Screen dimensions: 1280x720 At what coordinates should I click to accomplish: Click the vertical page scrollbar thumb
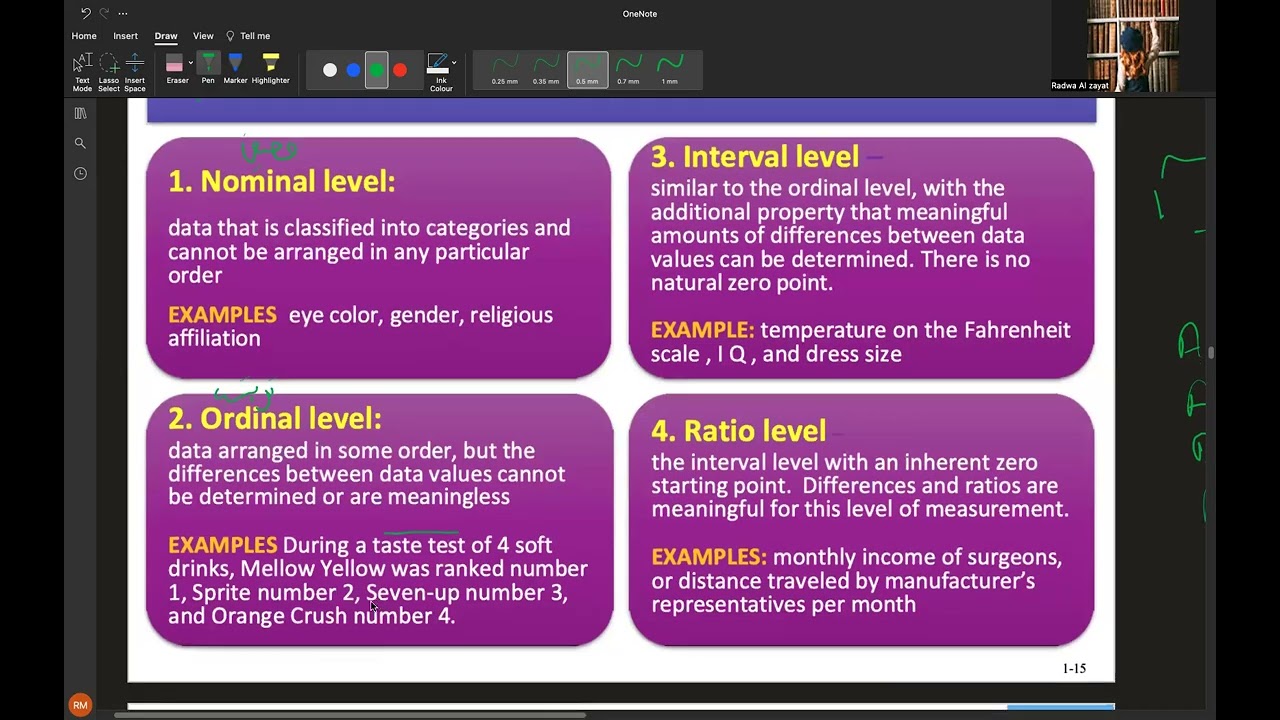point(1211,353)
